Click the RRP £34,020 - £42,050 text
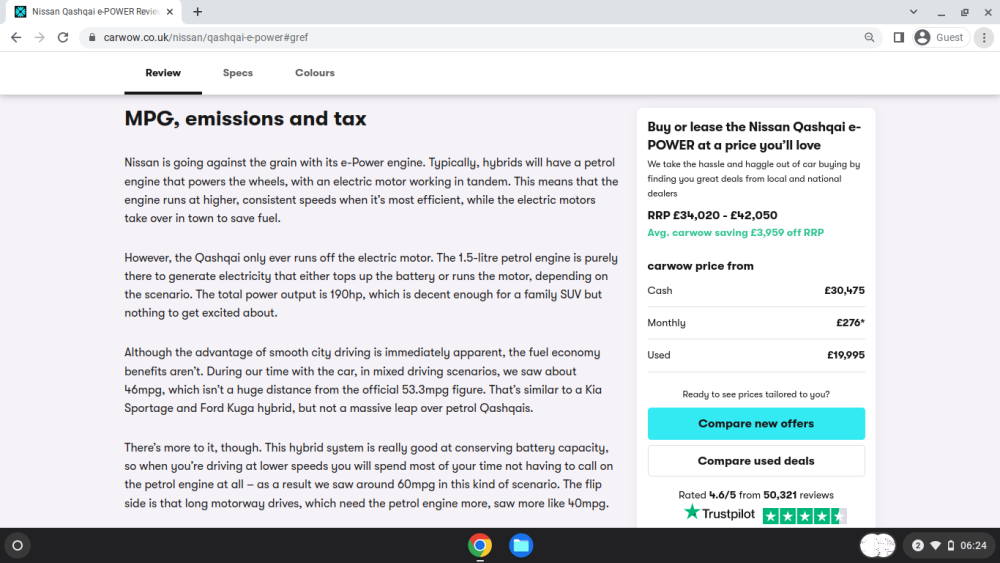The height and width of the screenshot is (563, 1000). point(712,216)
